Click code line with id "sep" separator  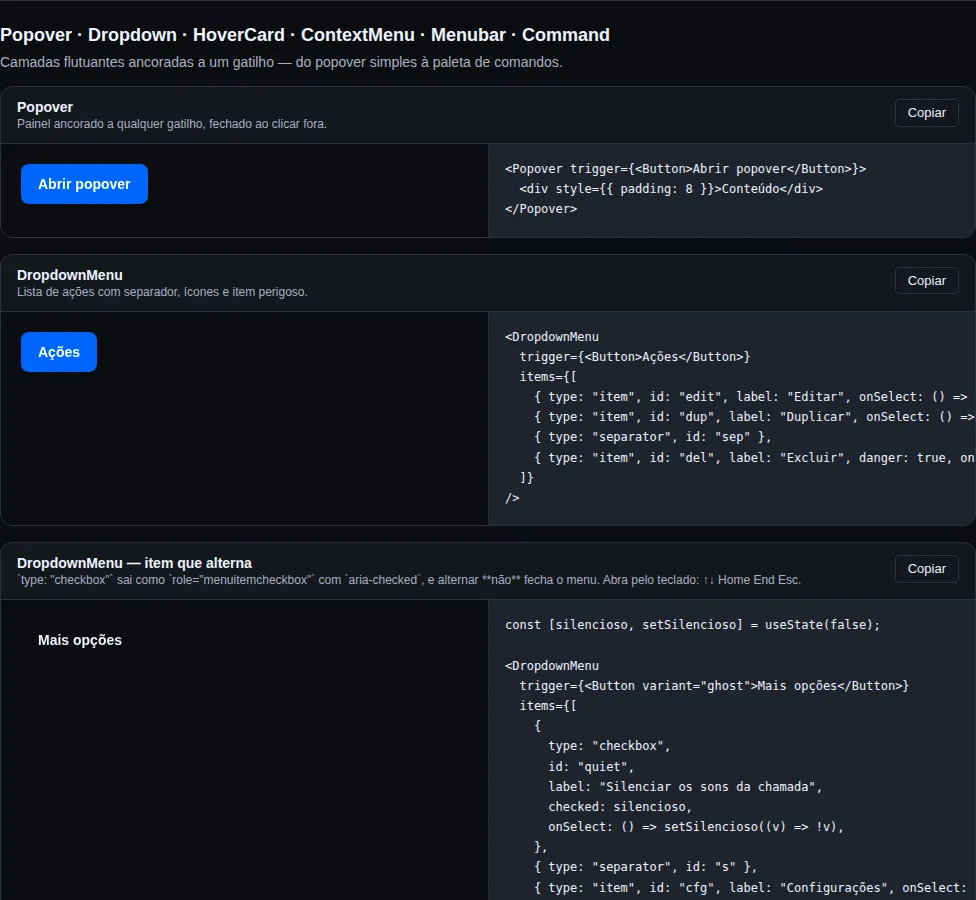tap(652, 437)
